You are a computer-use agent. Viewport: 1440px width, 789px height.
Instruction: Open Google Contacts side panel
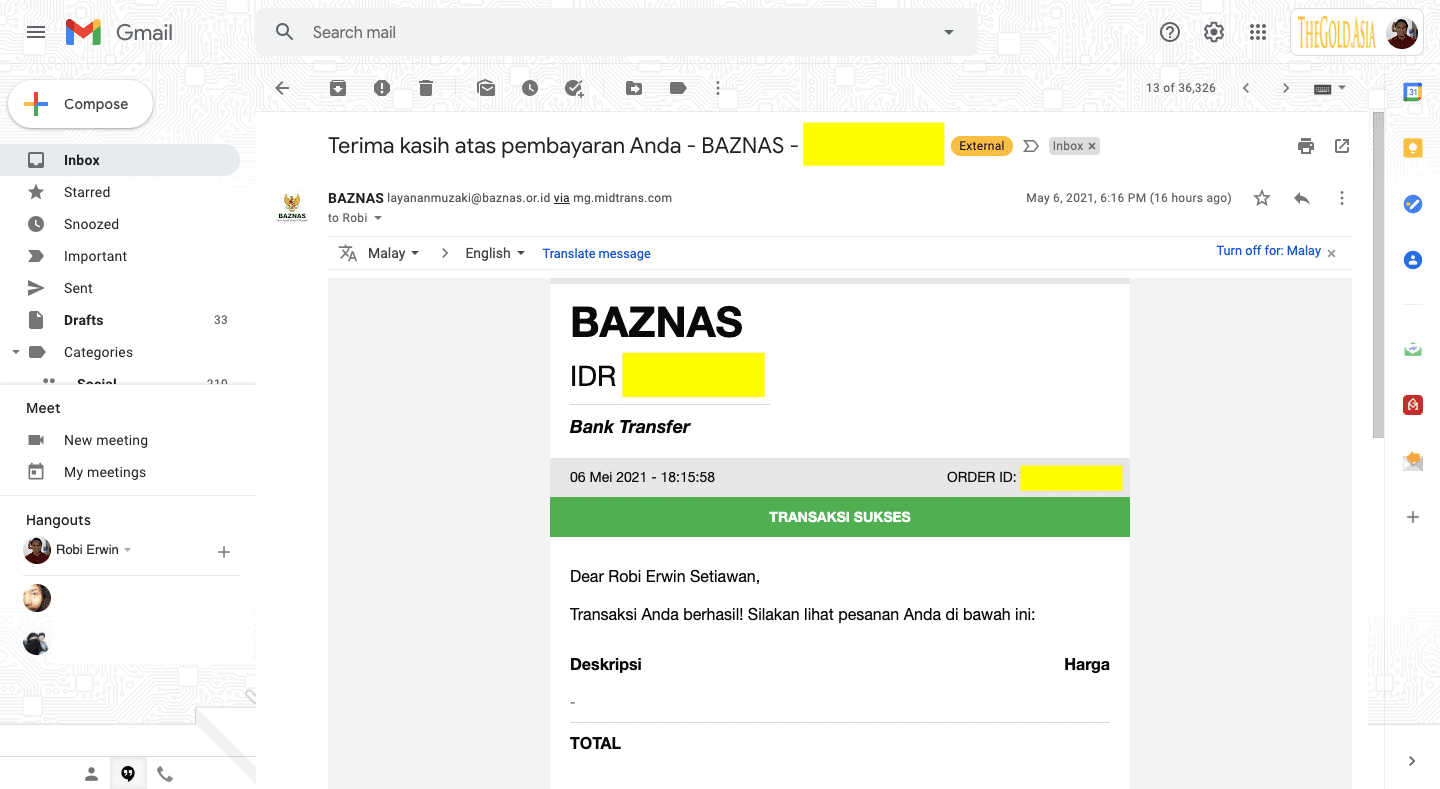point(1413,260)
